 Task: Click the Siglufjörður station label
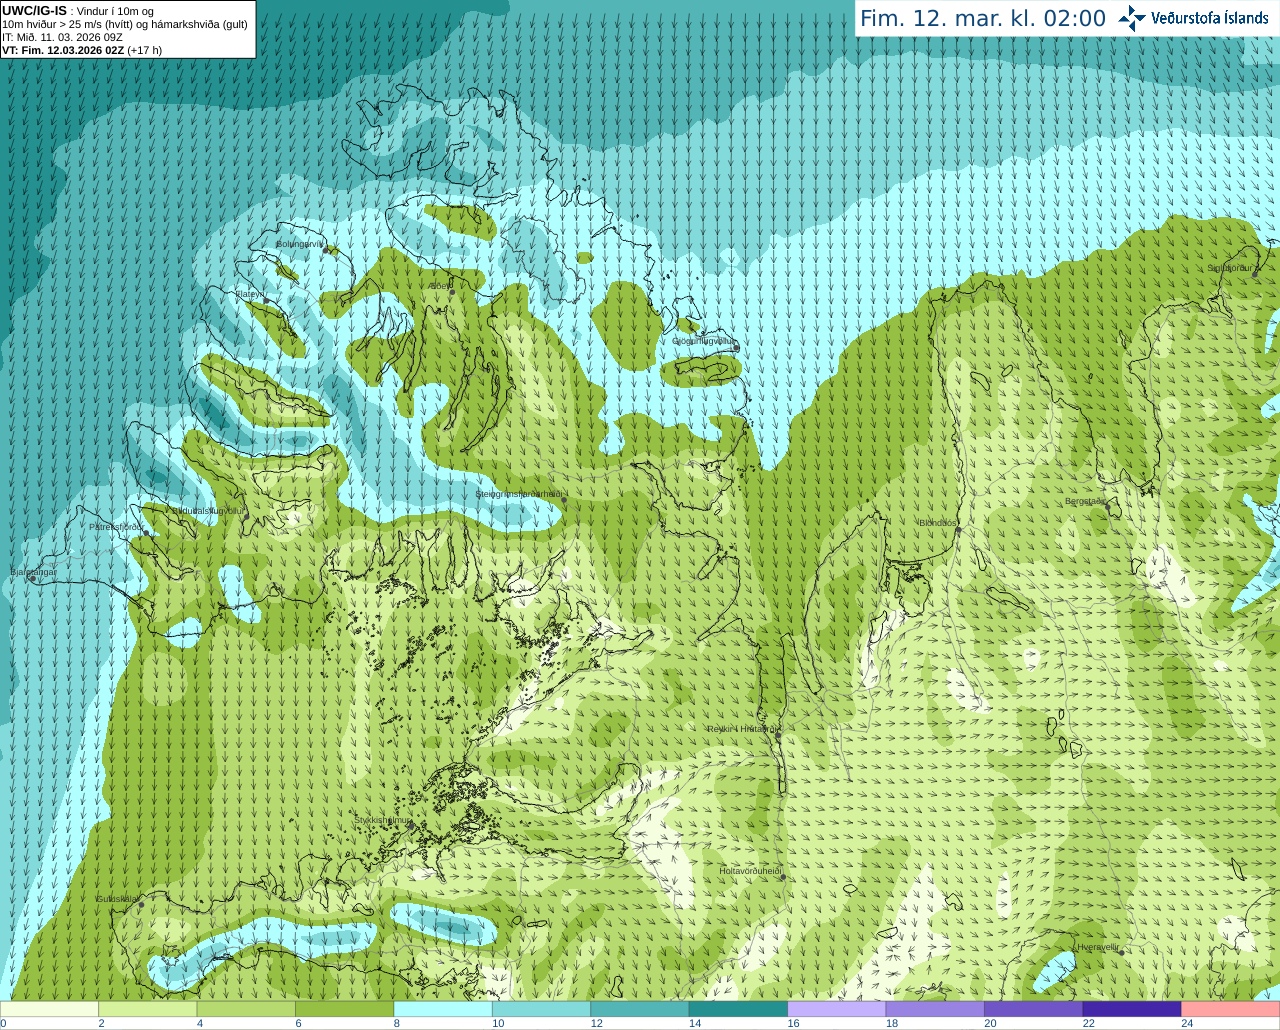[x=1229, y=268]
